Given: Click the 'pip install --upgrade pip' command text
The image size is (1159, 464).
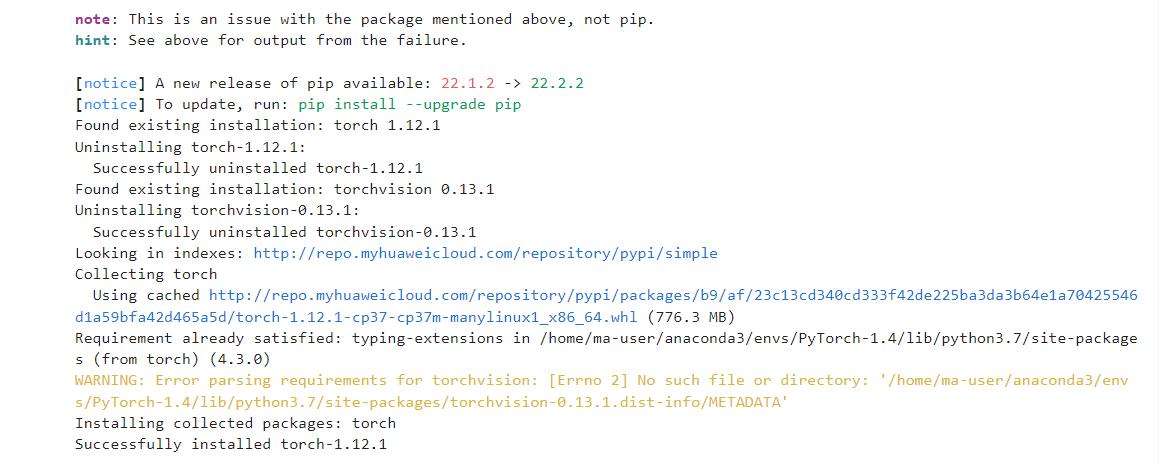Looking at the screenshot, I should 409,104.
